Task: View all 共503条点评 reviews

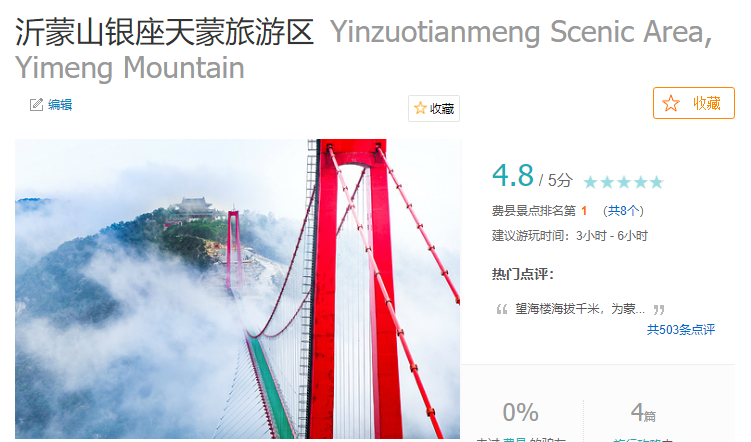Action: [x=681, y=329]
